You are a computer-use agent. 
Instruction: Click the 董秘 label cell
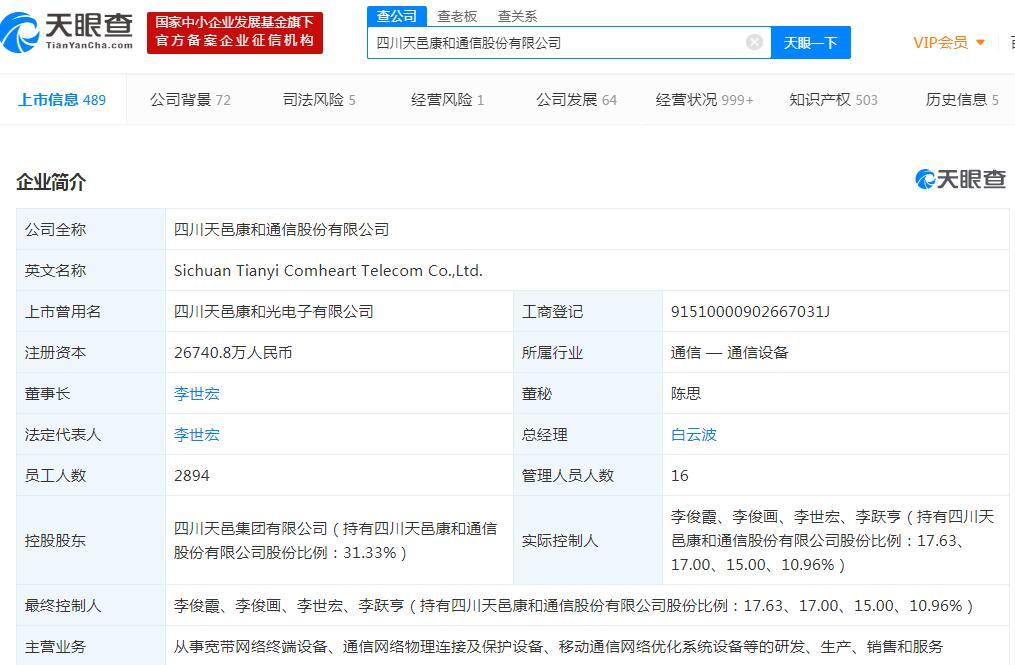tap(588, 394)
